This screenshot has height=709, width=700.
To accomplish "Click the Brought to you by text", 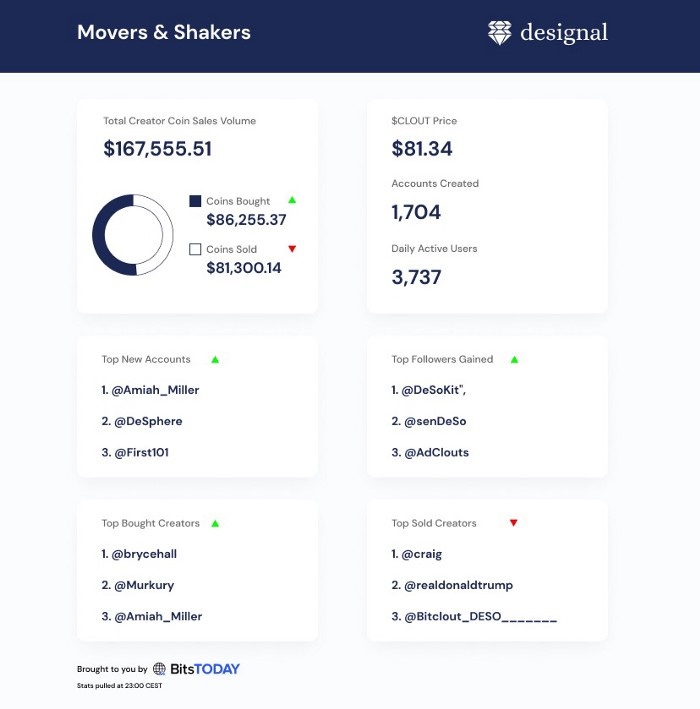I will tap(112, 669).
